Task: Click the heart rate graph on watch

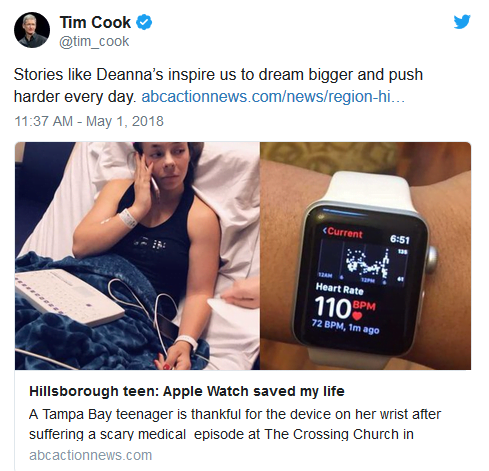Action: tap(363, 263)
